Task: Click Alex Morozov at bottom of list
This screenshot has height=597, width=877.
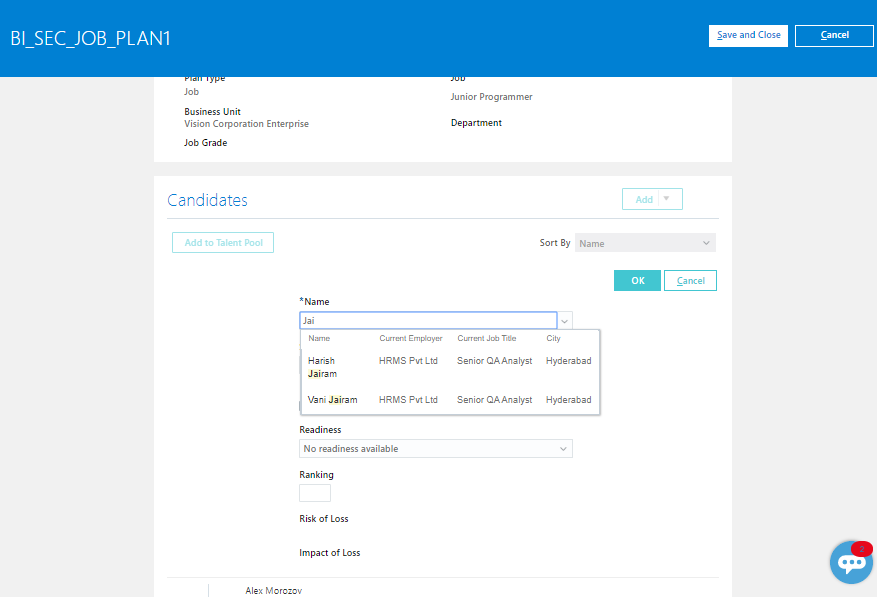Action: [x=273, y=590]
